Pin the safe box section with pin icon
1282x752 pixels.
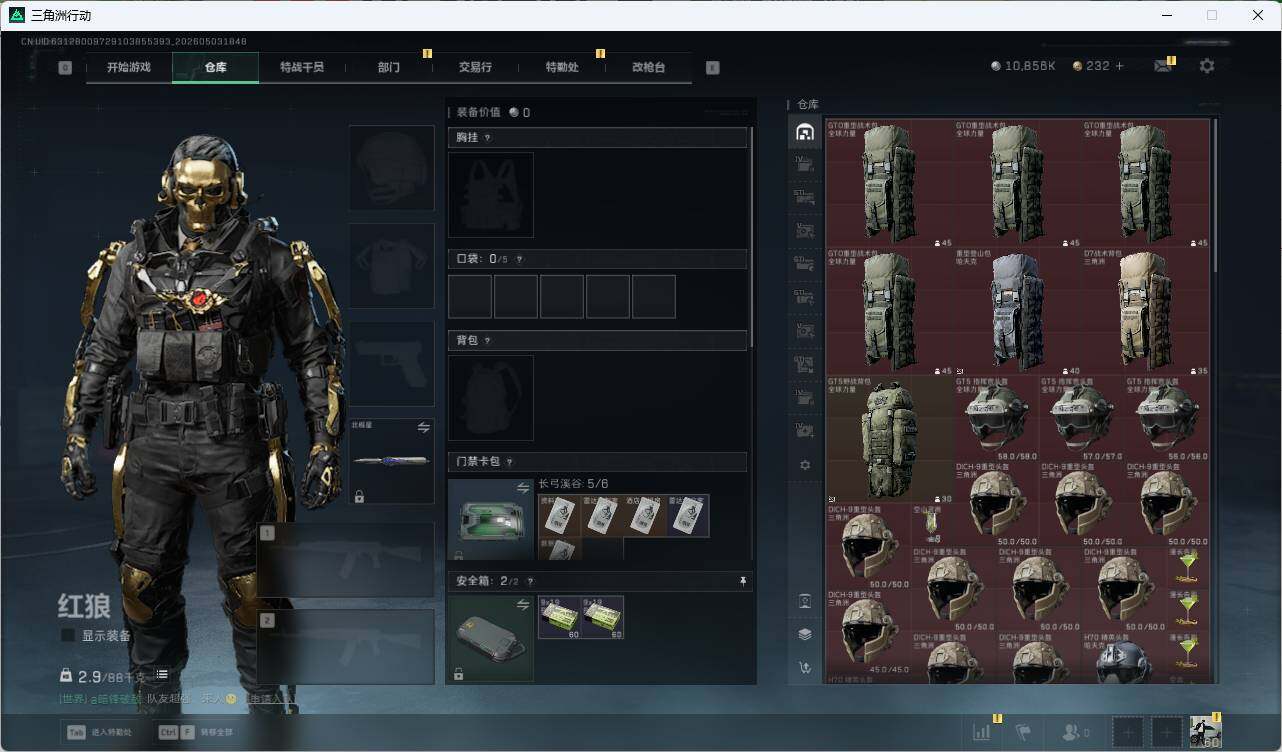point(743,581)
